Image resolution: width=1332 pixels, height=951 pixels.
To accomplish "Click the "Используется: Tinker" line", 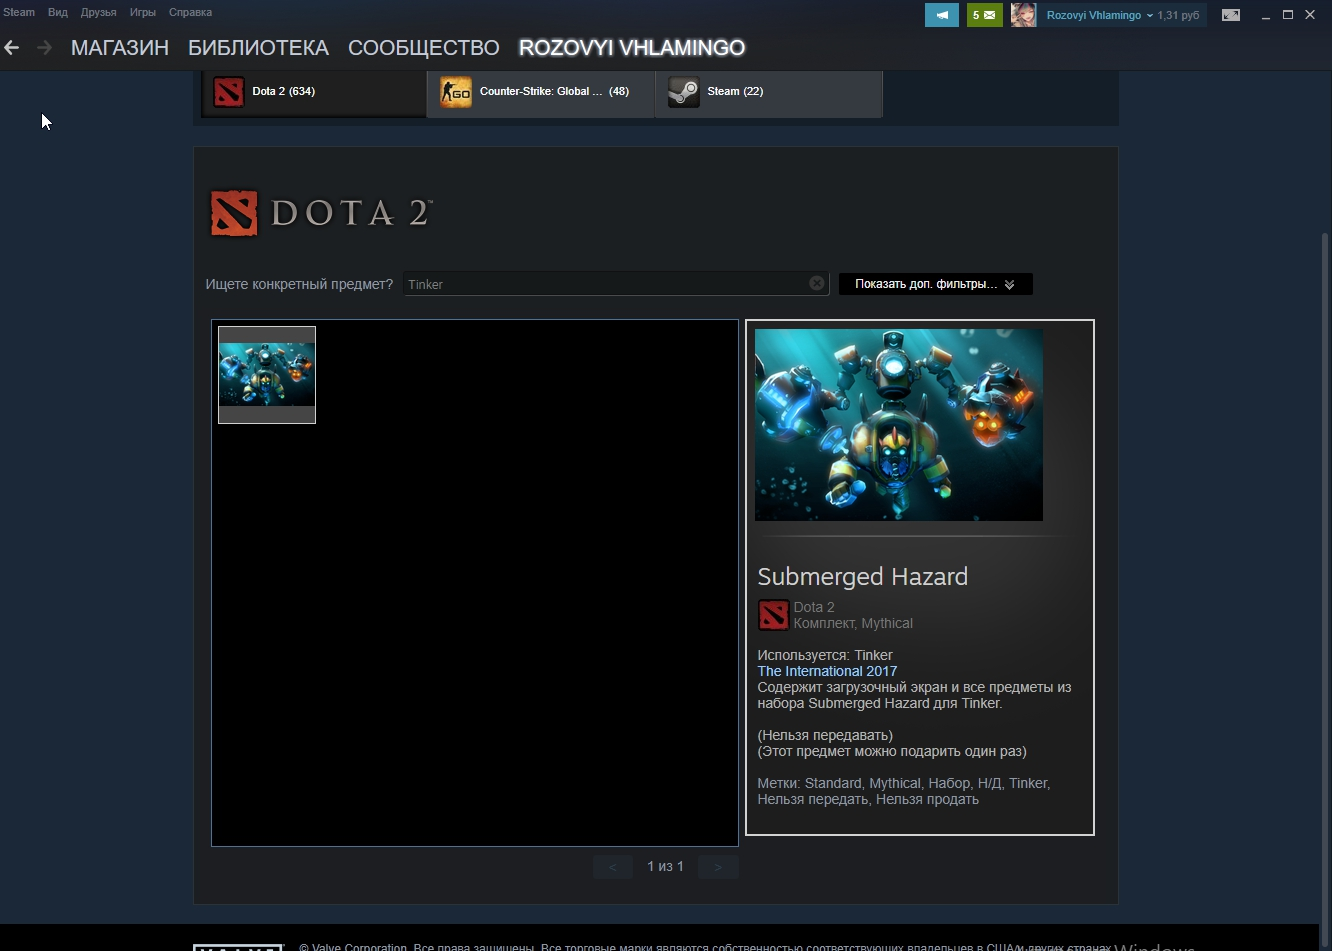I will (x=825, y=655).
